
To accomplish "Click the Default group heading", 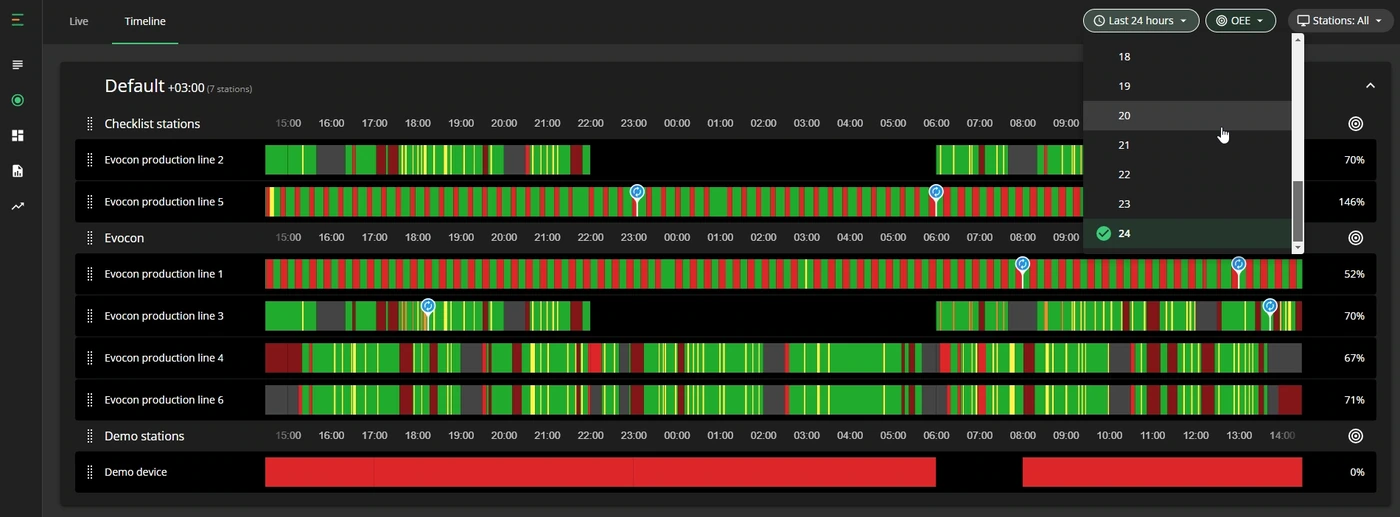I will click(x=134, y=86).
